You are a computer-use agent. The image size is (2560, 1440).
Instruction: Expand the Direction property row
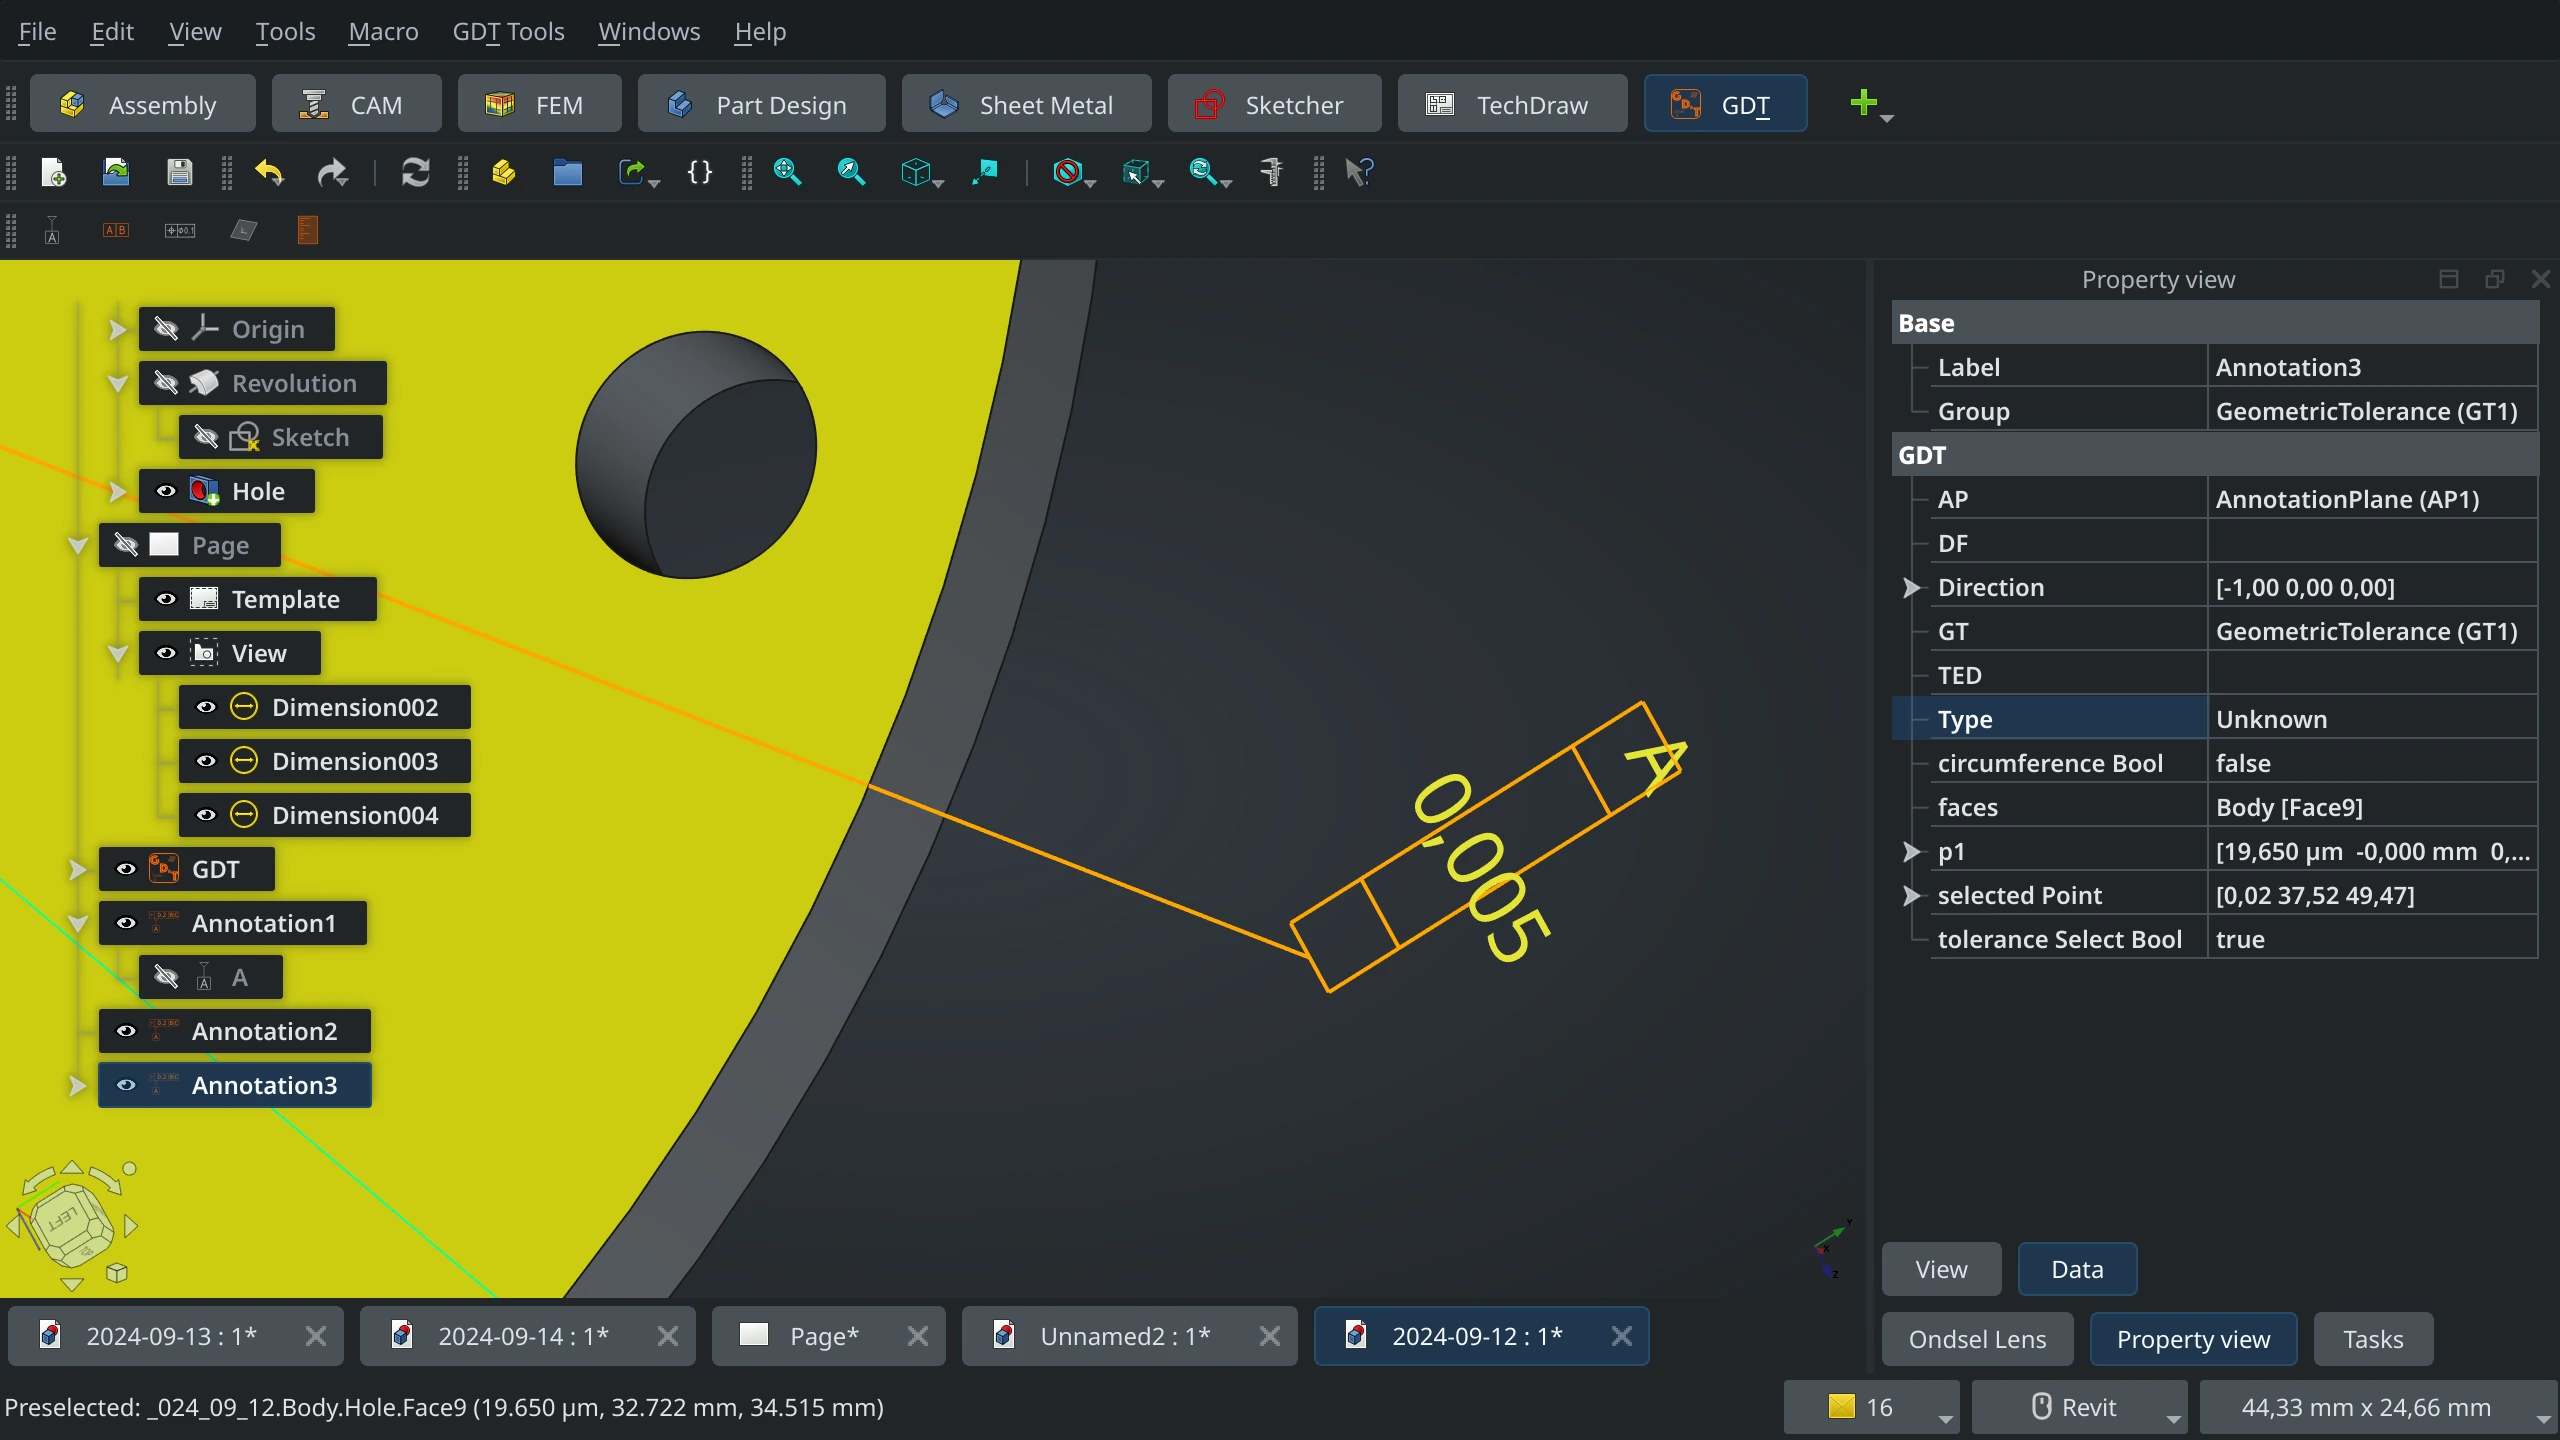[x=1910, y=587]
